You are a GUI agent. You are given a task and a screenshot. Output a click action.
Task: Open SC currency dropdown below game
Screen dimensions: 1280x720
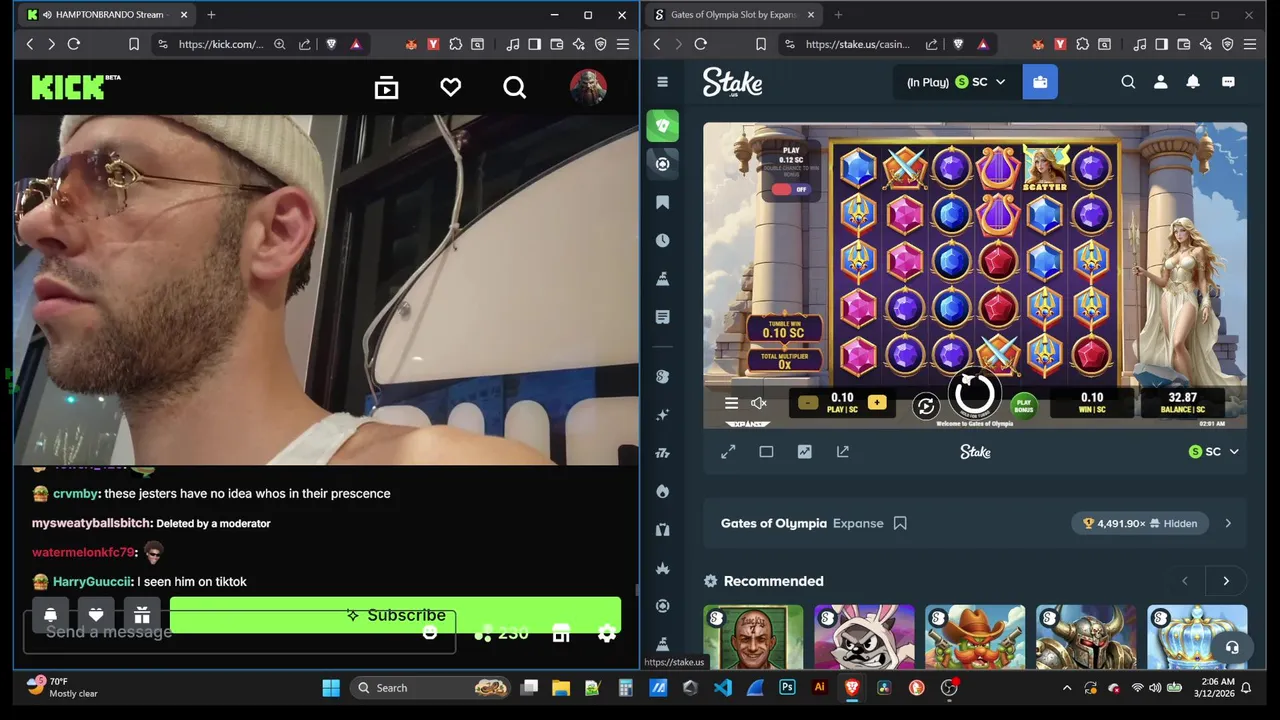[1213, 452]
